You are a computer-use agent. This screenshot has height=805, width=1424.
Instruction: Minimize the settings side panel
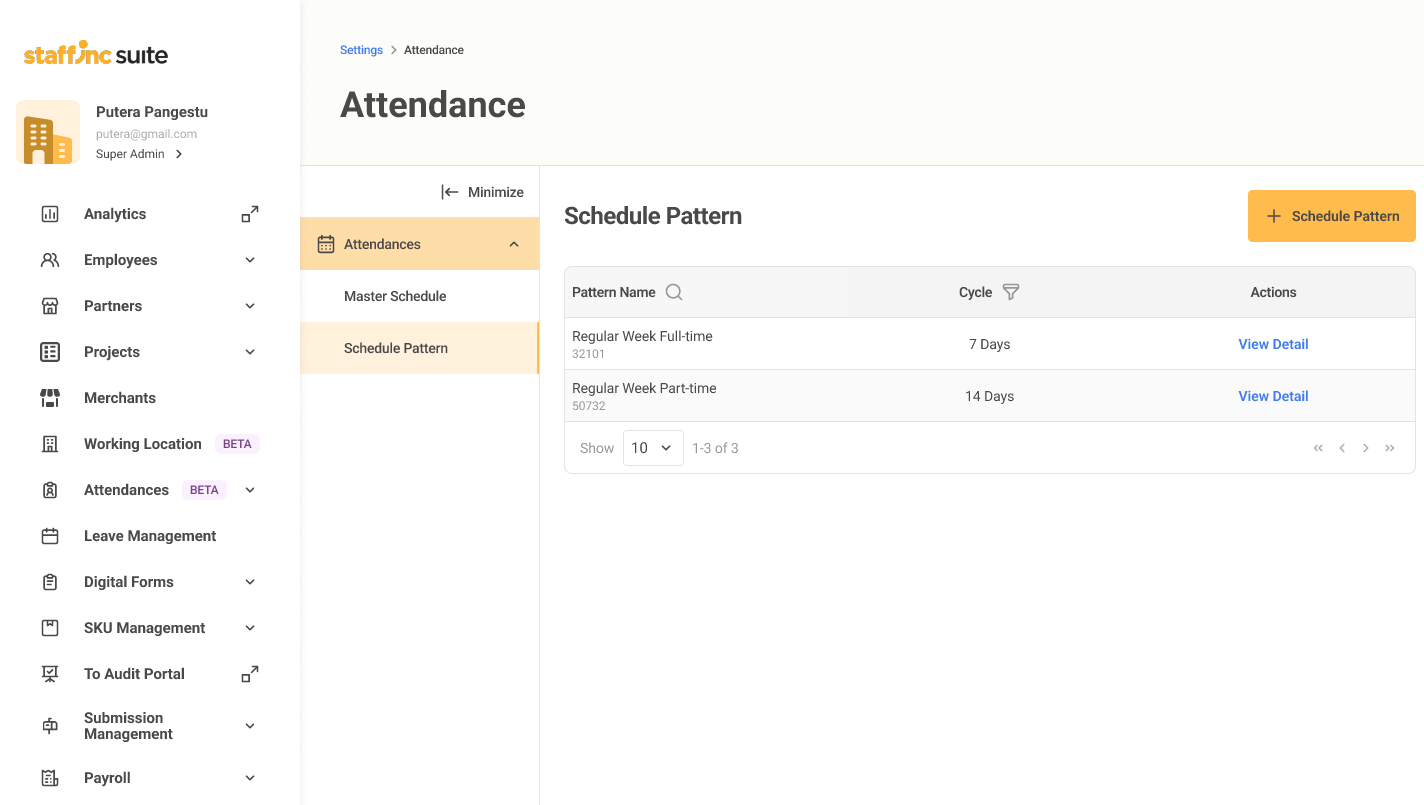[x=482, y=192]
